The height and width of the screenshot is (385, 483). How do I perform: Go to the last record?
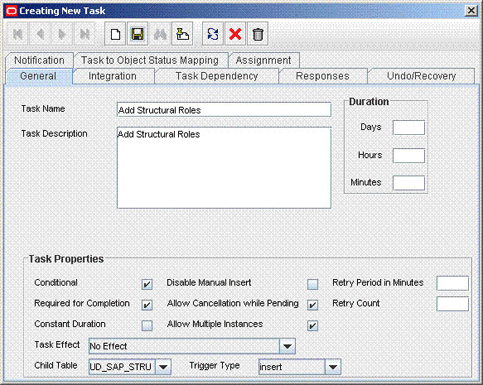coord(84,34)
